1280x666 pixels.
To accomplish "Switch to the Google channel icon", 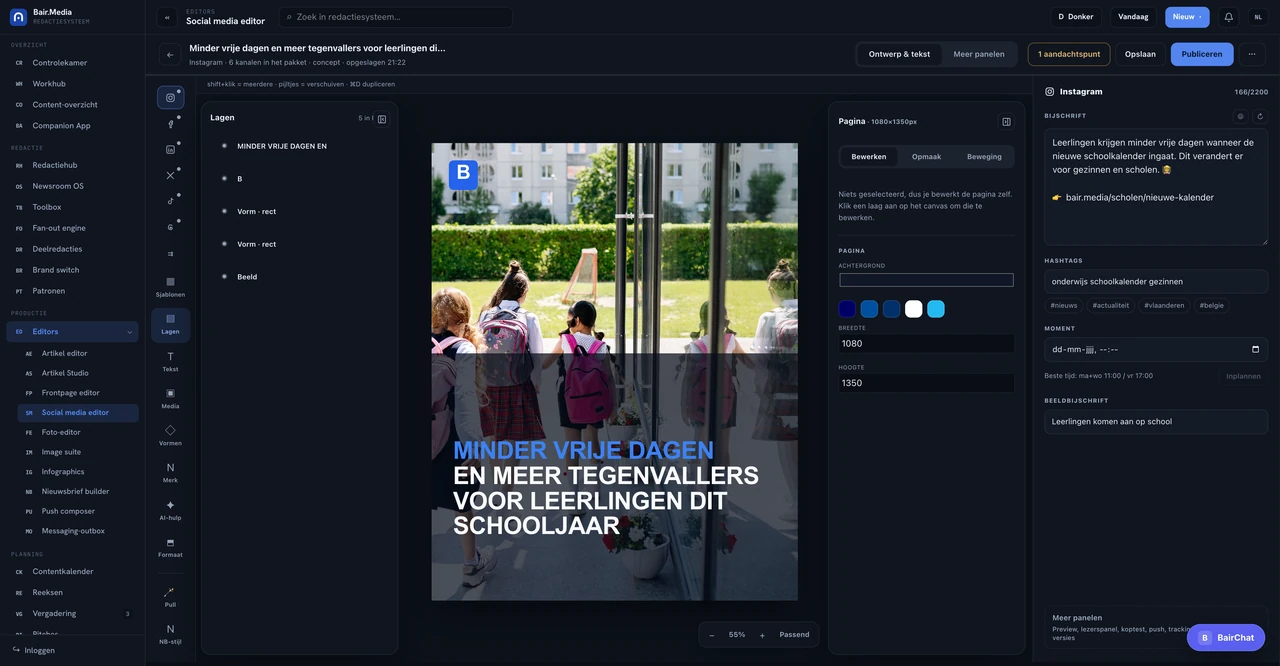I will click(x=170, y=227).
